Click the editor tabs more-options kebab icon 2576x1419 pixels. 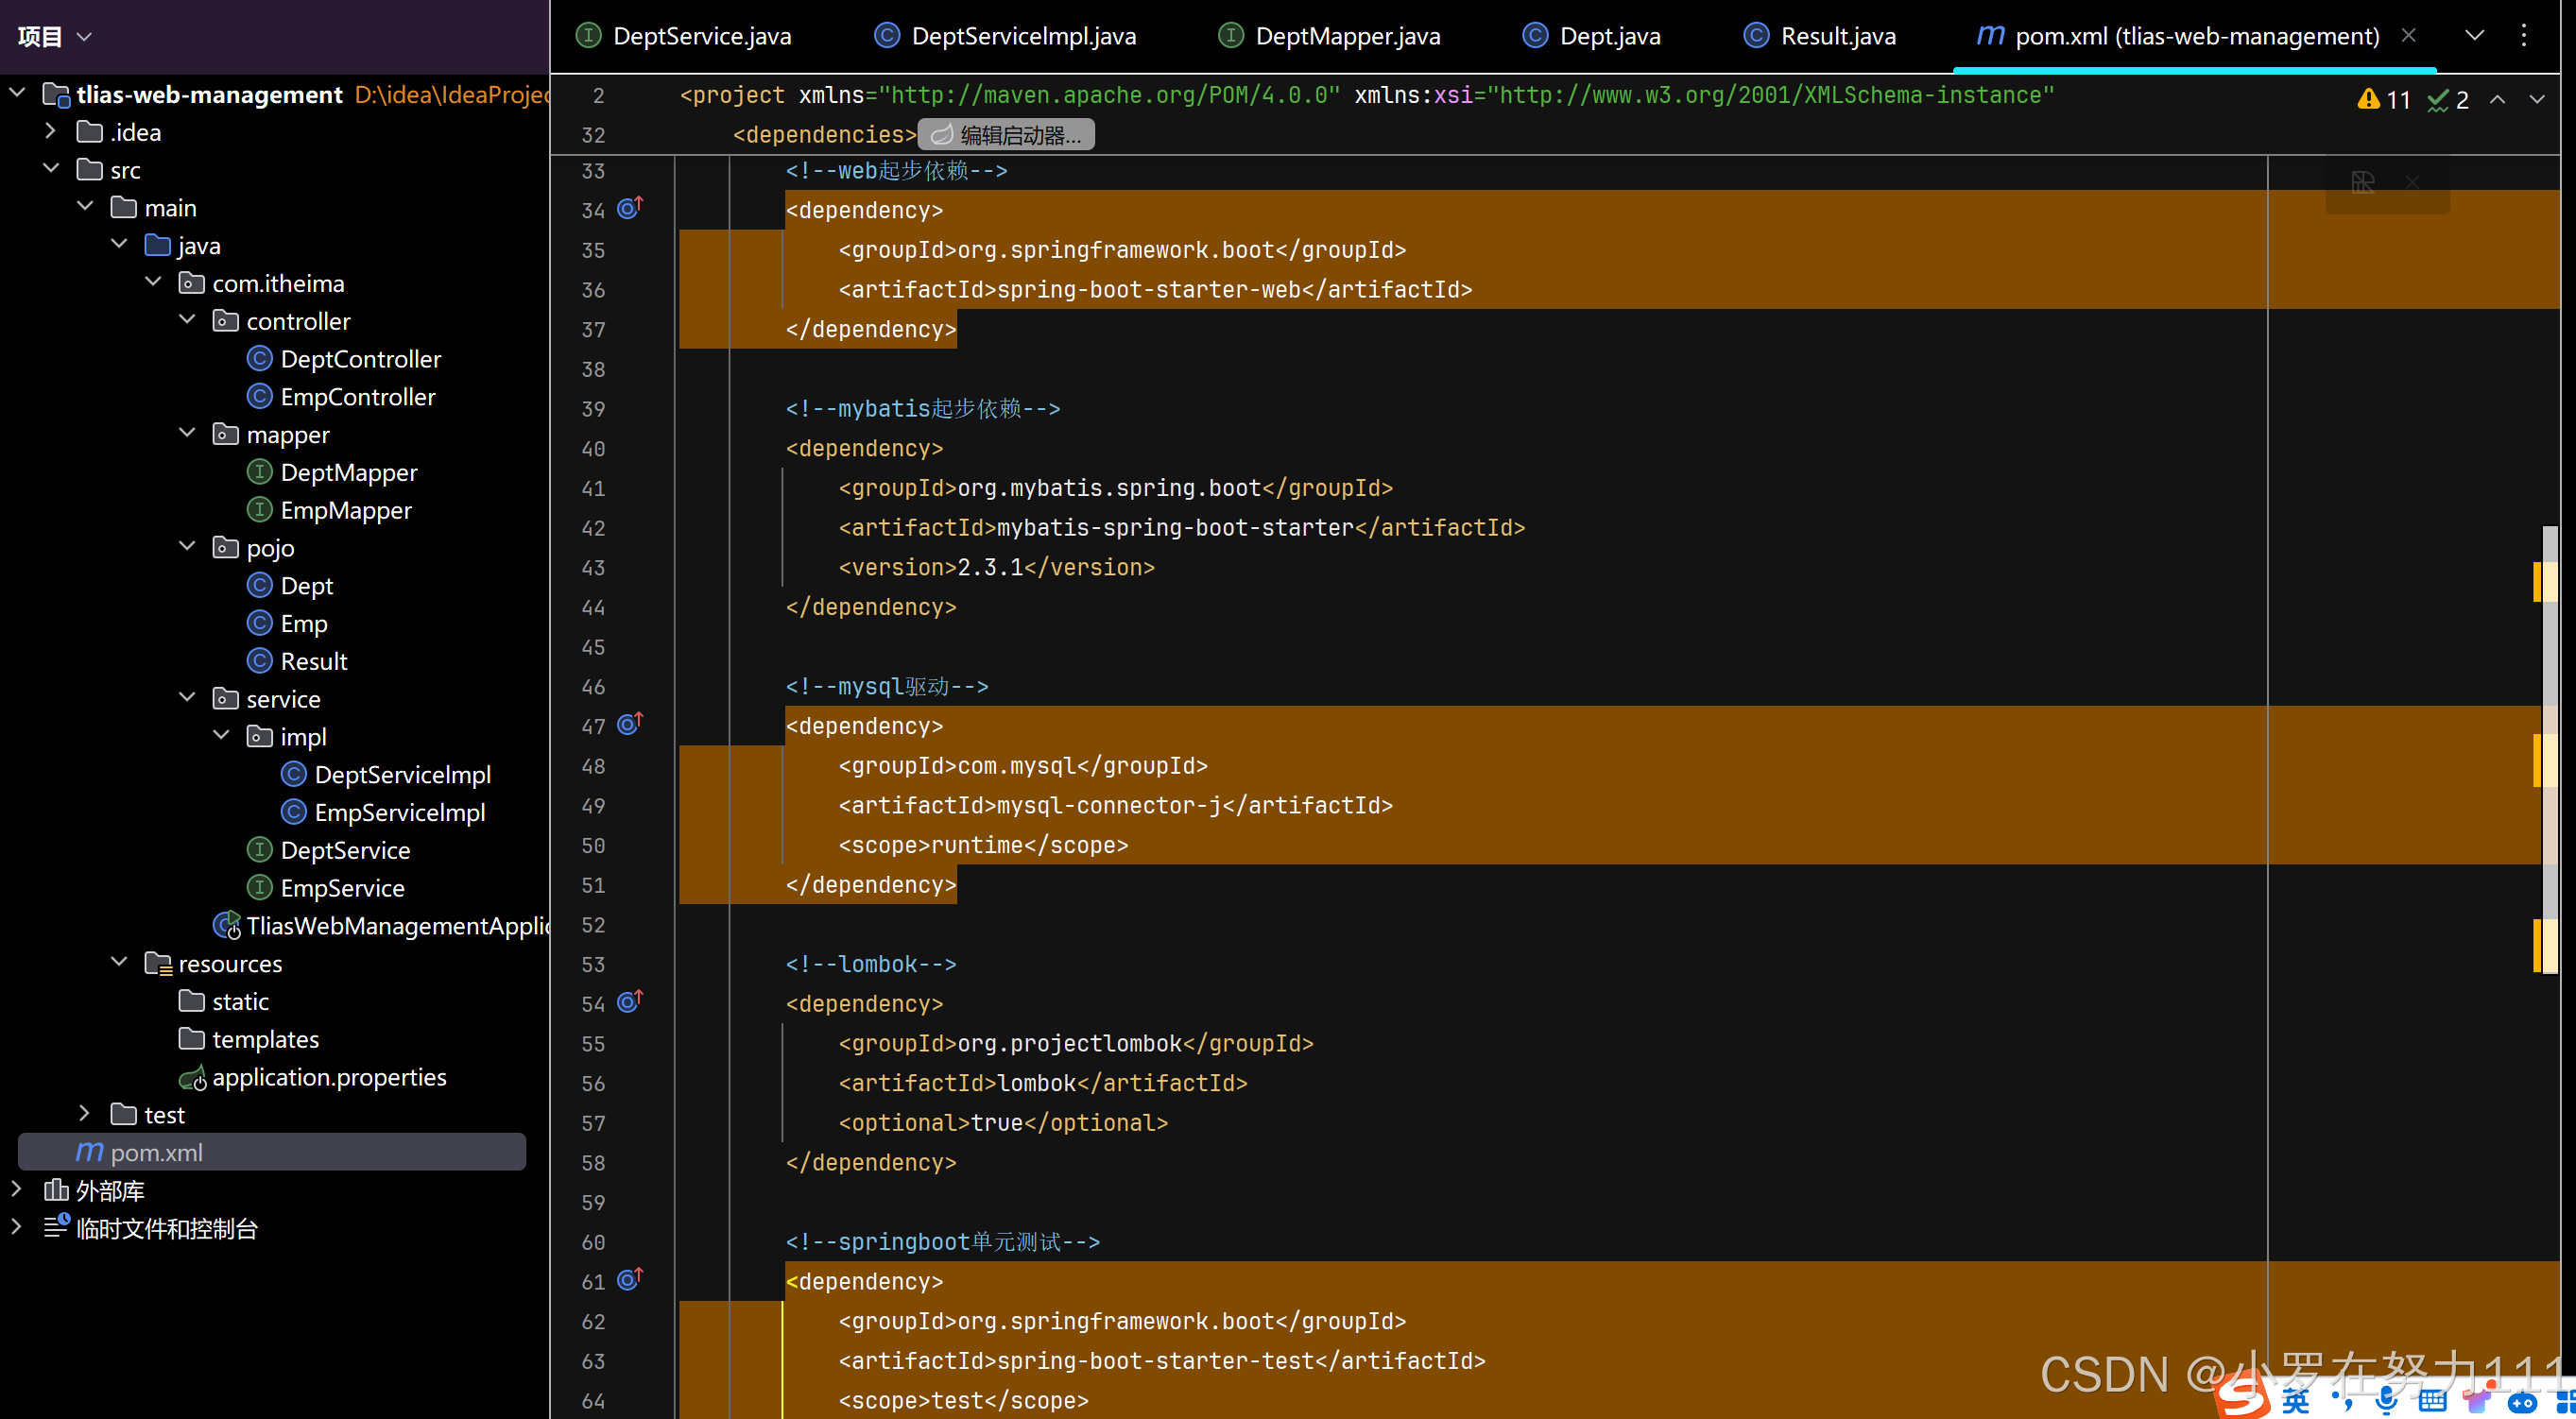click(x=2523, y=36)
